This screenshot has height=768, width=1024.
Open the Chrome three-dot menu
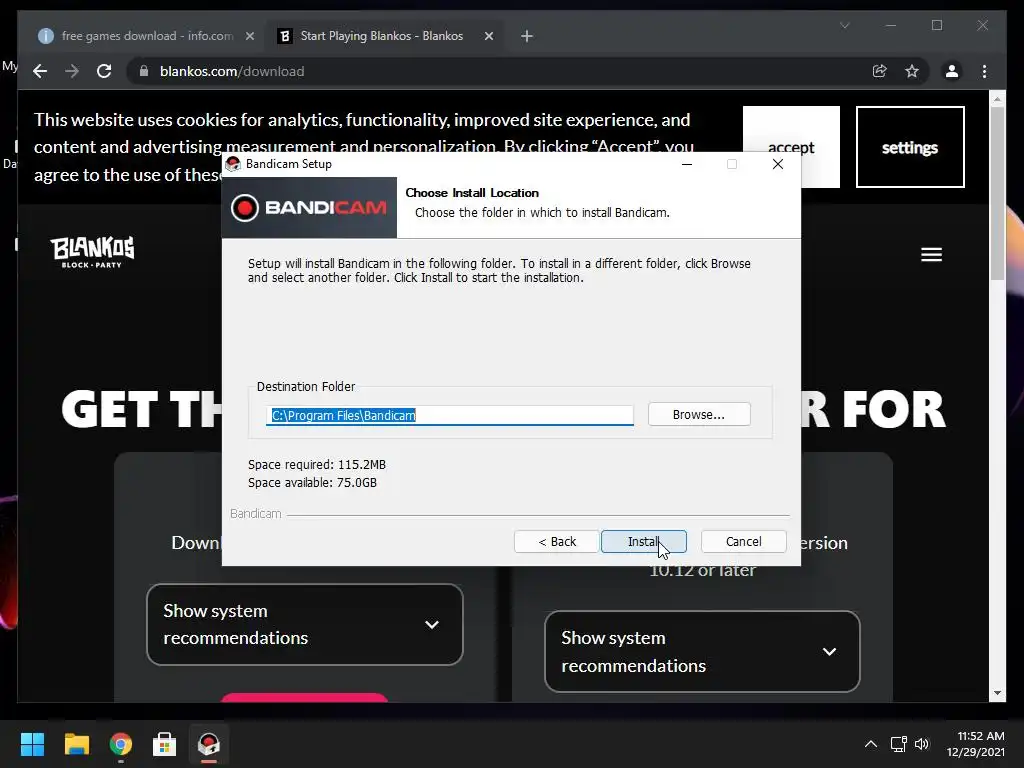[984, 71]
